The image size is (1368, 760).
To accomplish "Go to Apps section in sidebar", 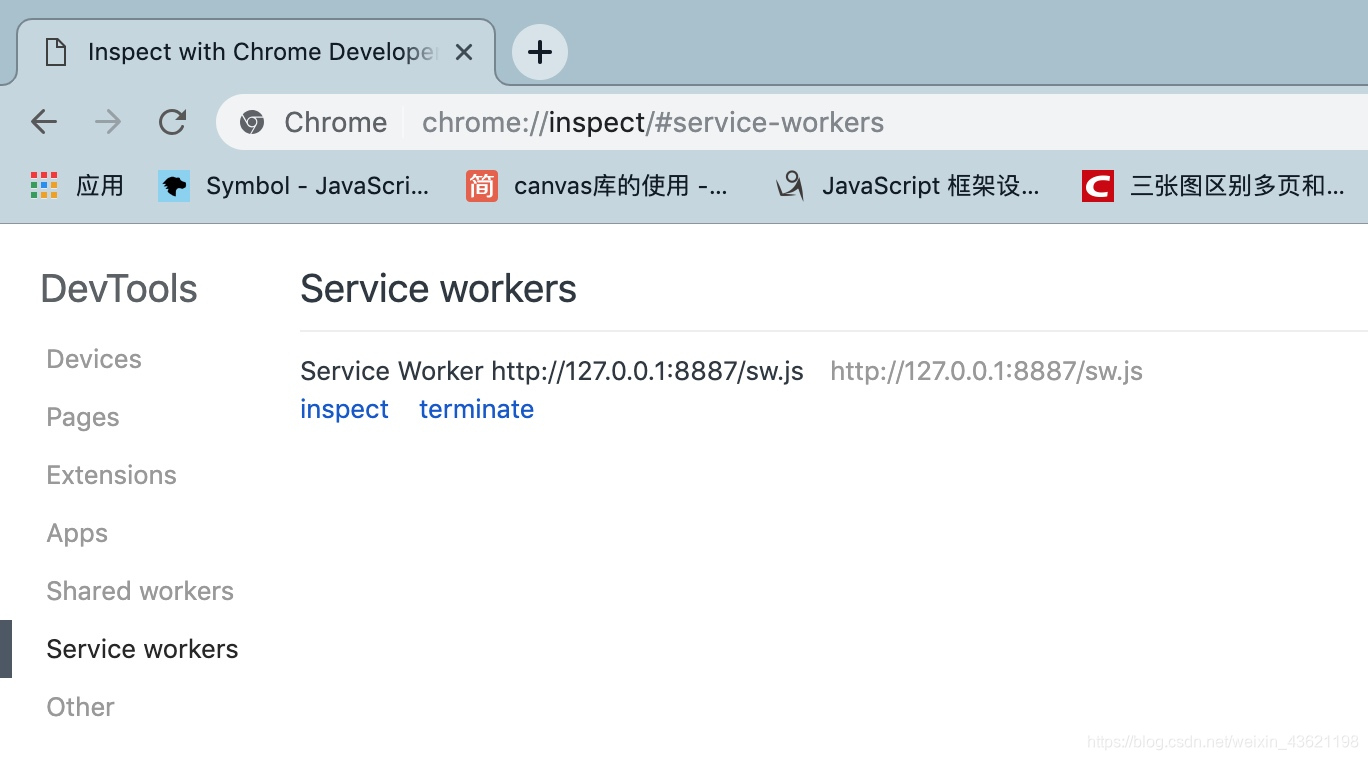I will [77, 533].
